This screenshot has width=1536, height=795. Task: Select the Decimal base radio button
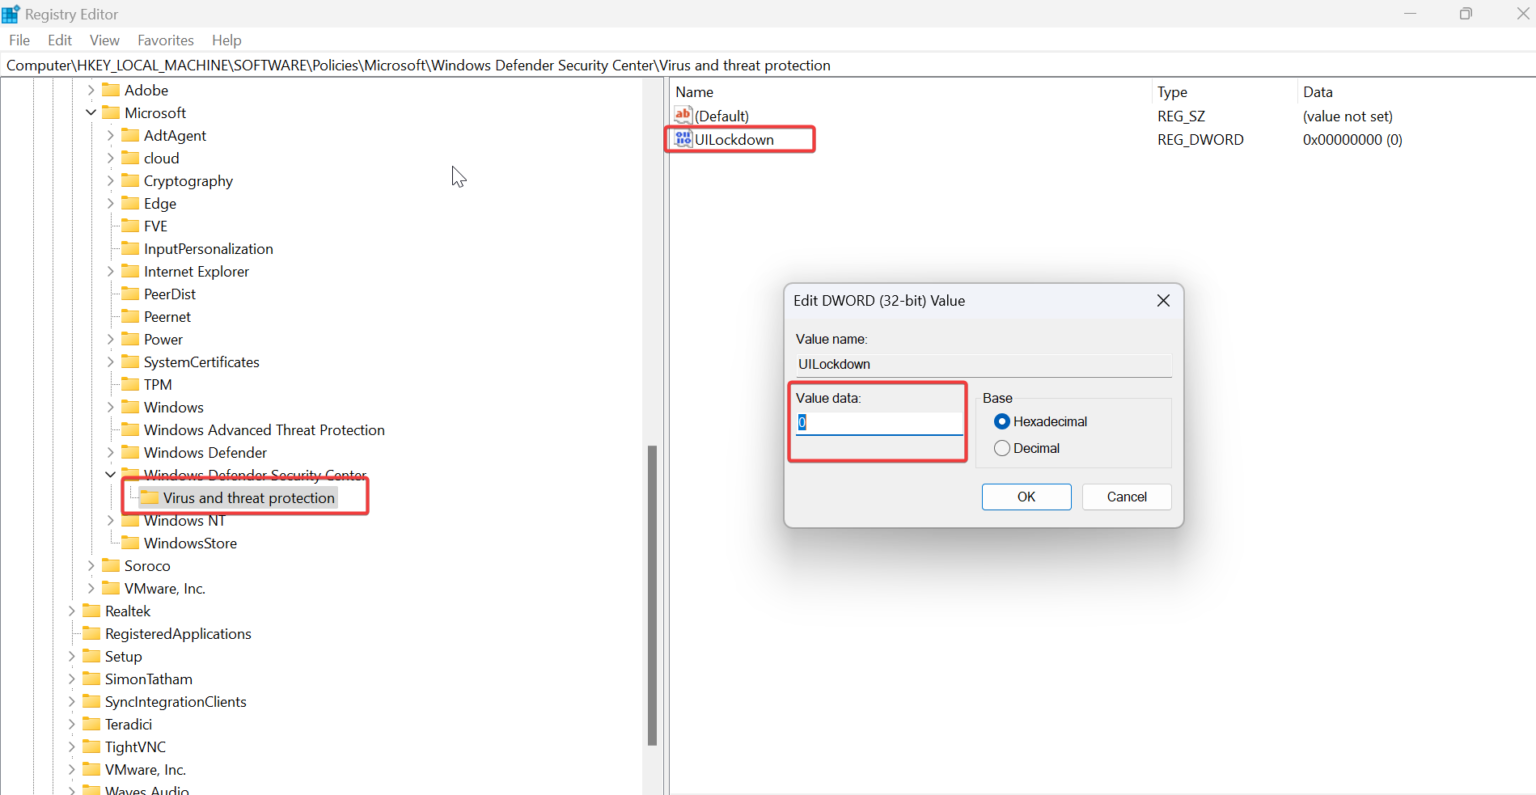pos(1002,448)
